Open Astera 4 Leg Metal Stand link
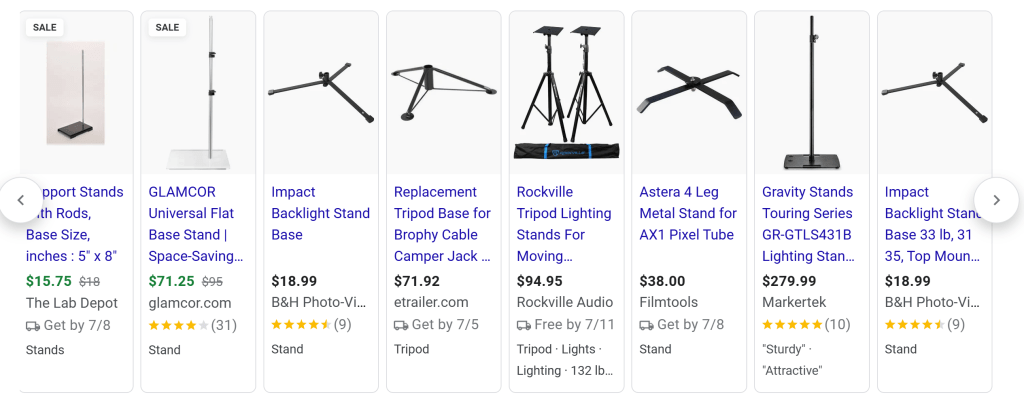 (x=688, y=213)
